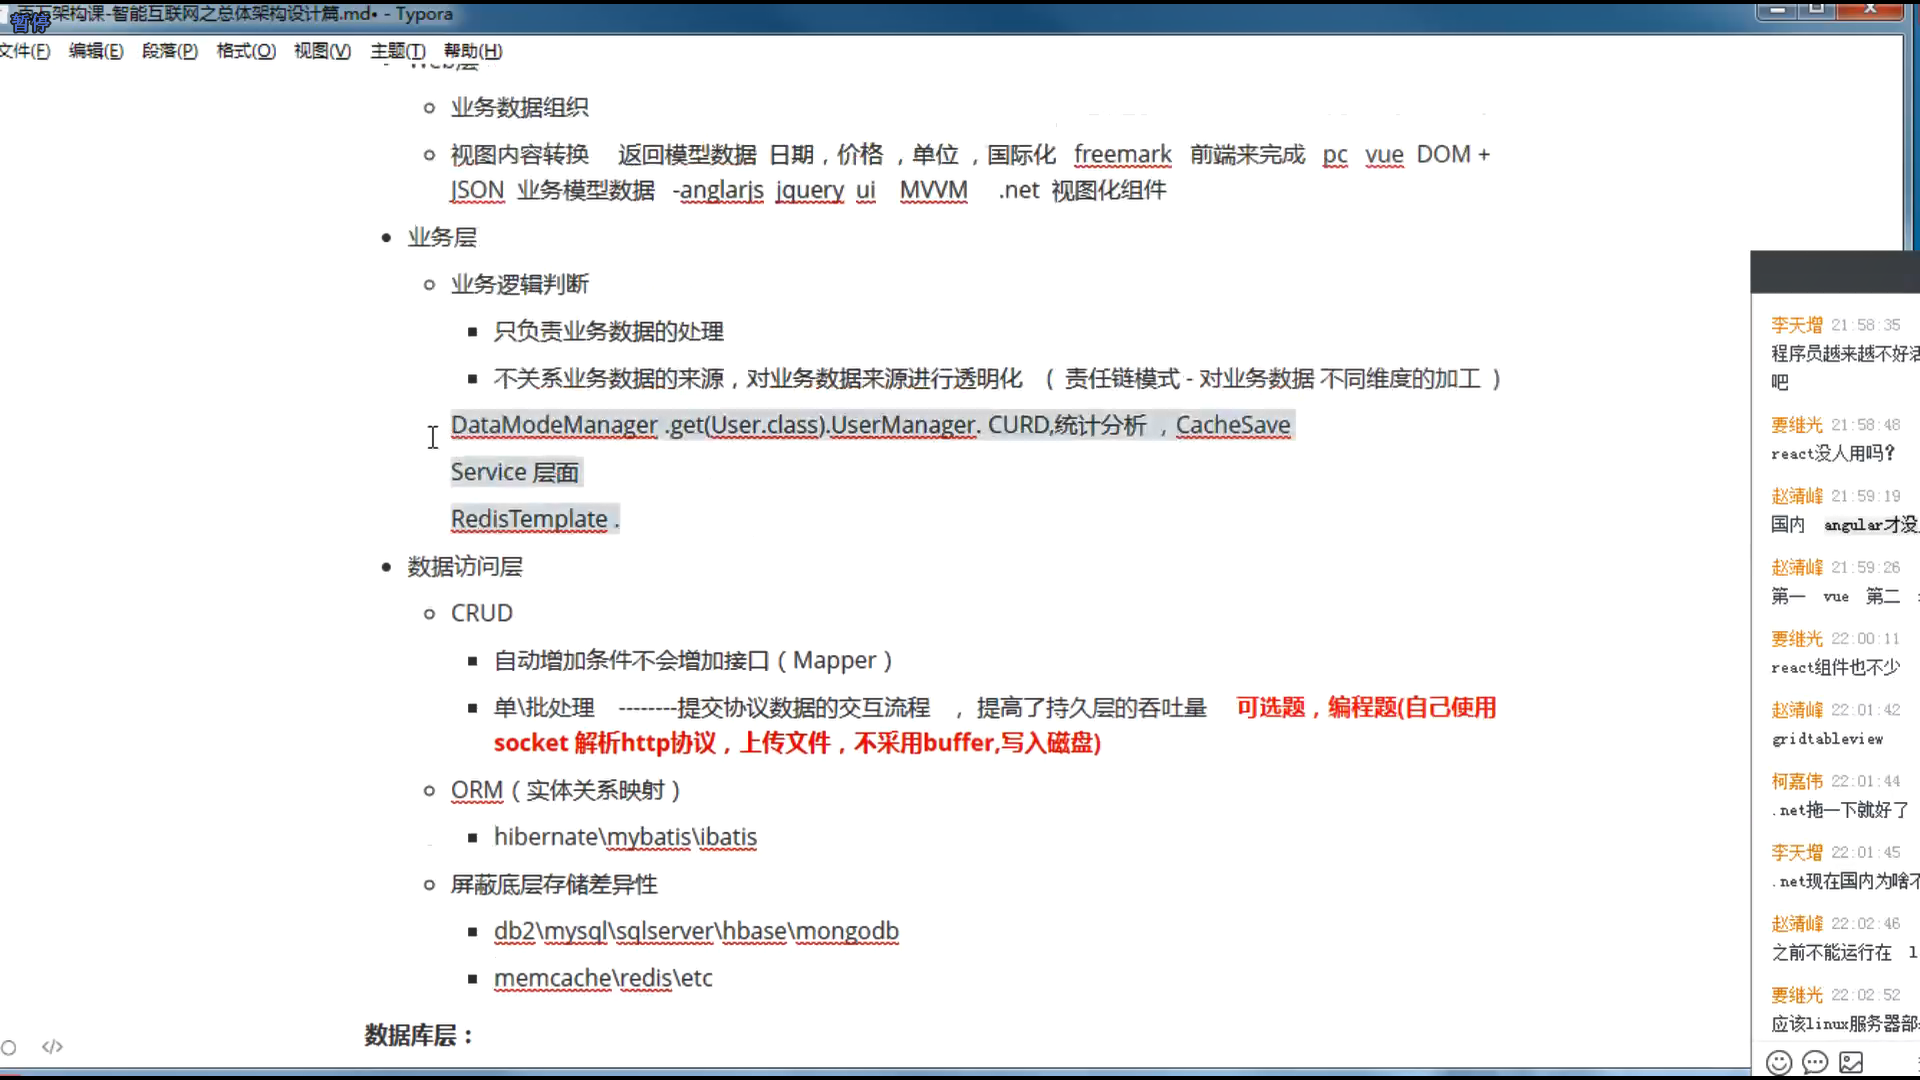Image resolution: width=1920 pixels, height=1080 pixels.
Task: Open the 编辑(E) menu
Action: (x=96, y=51)
